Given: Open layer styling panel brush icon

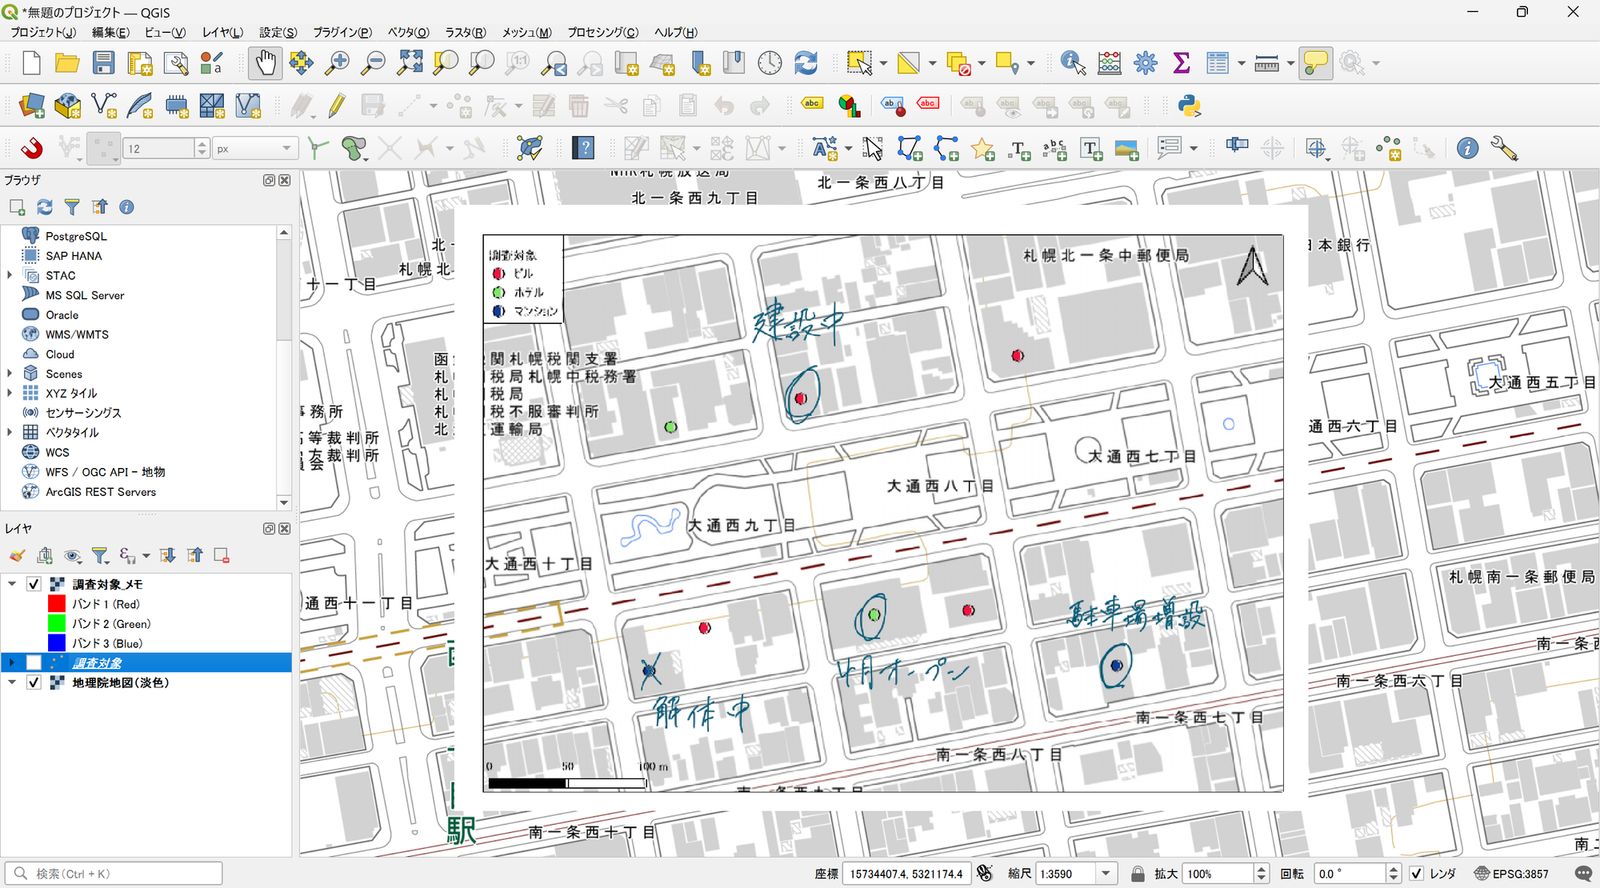Looking at the screenshot, I should click(x=17, y=556).
